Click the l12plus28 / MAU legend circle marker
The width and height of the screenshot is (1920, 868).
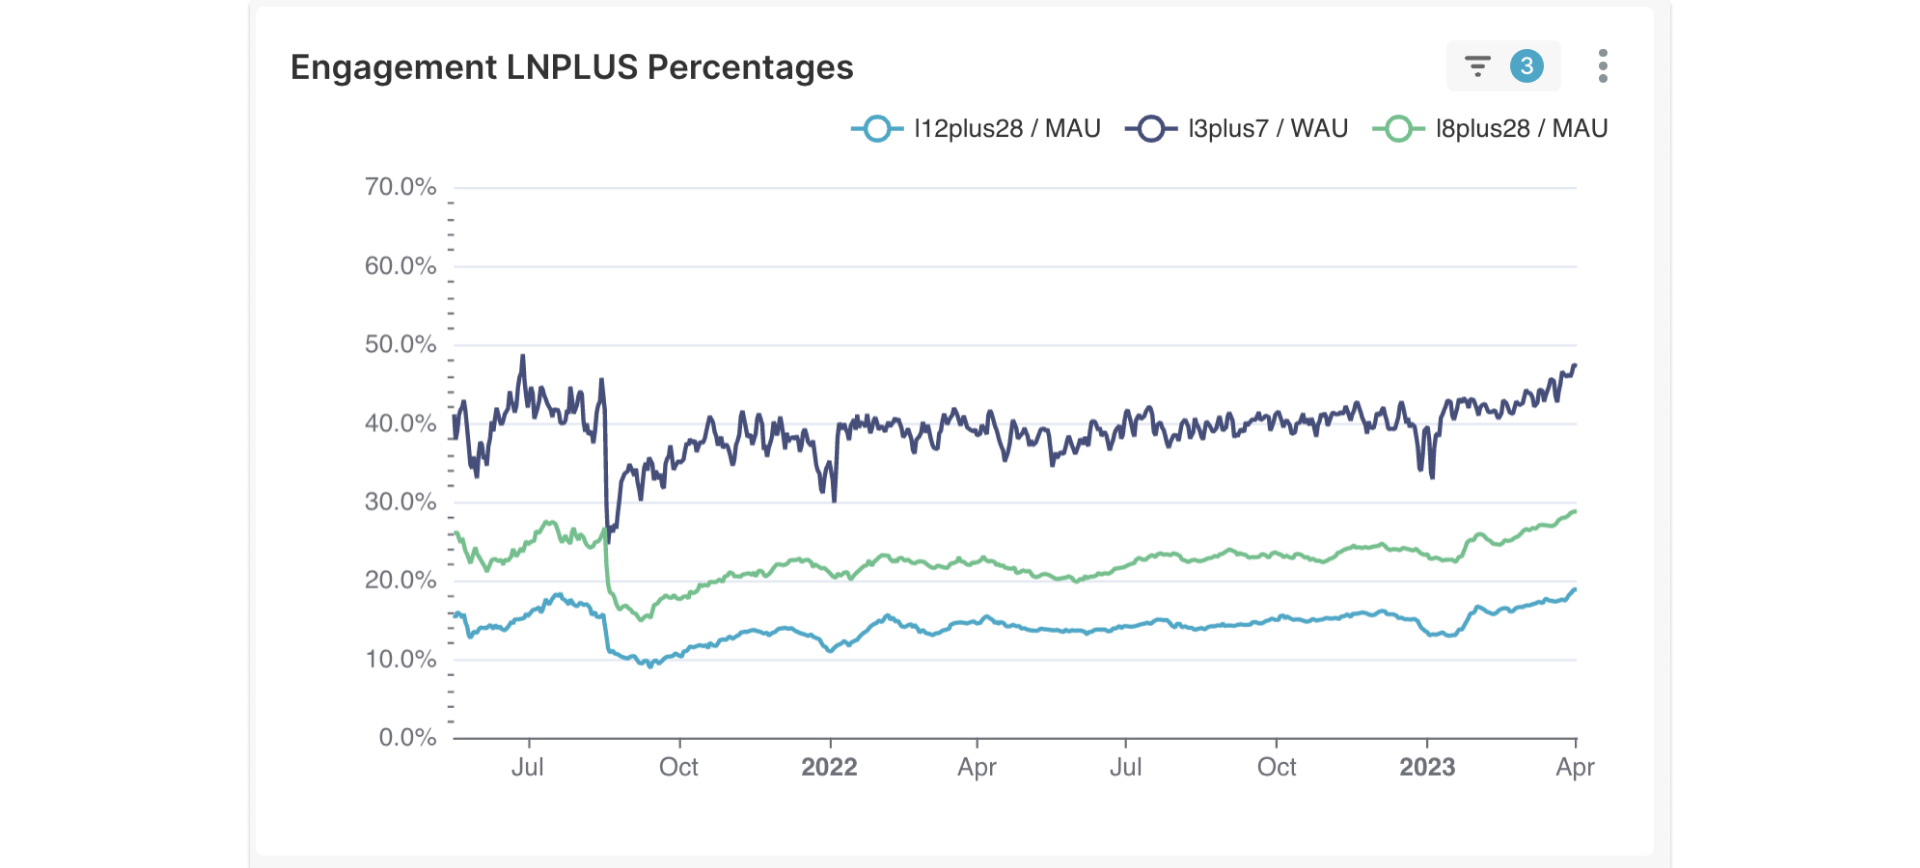[877, 129]
